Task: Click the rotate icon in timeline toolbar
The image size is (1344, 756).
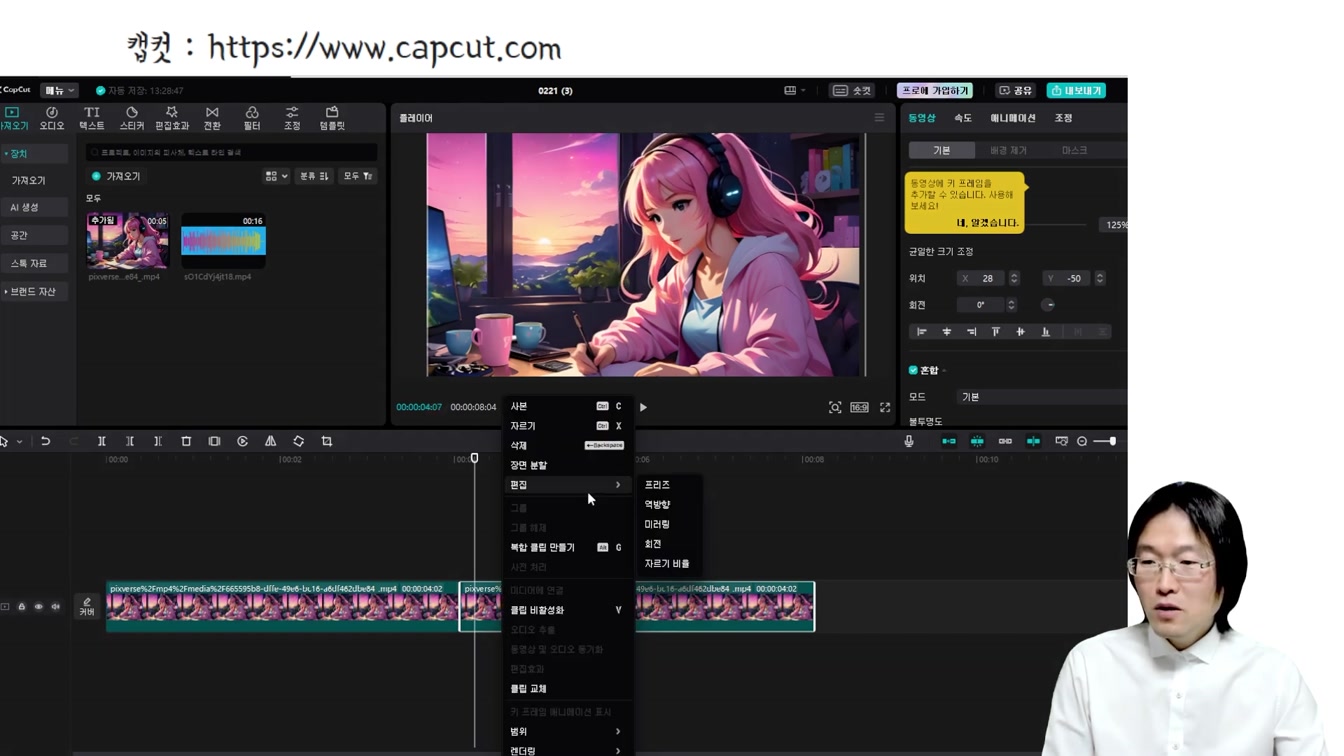Action: pos(298,441)
